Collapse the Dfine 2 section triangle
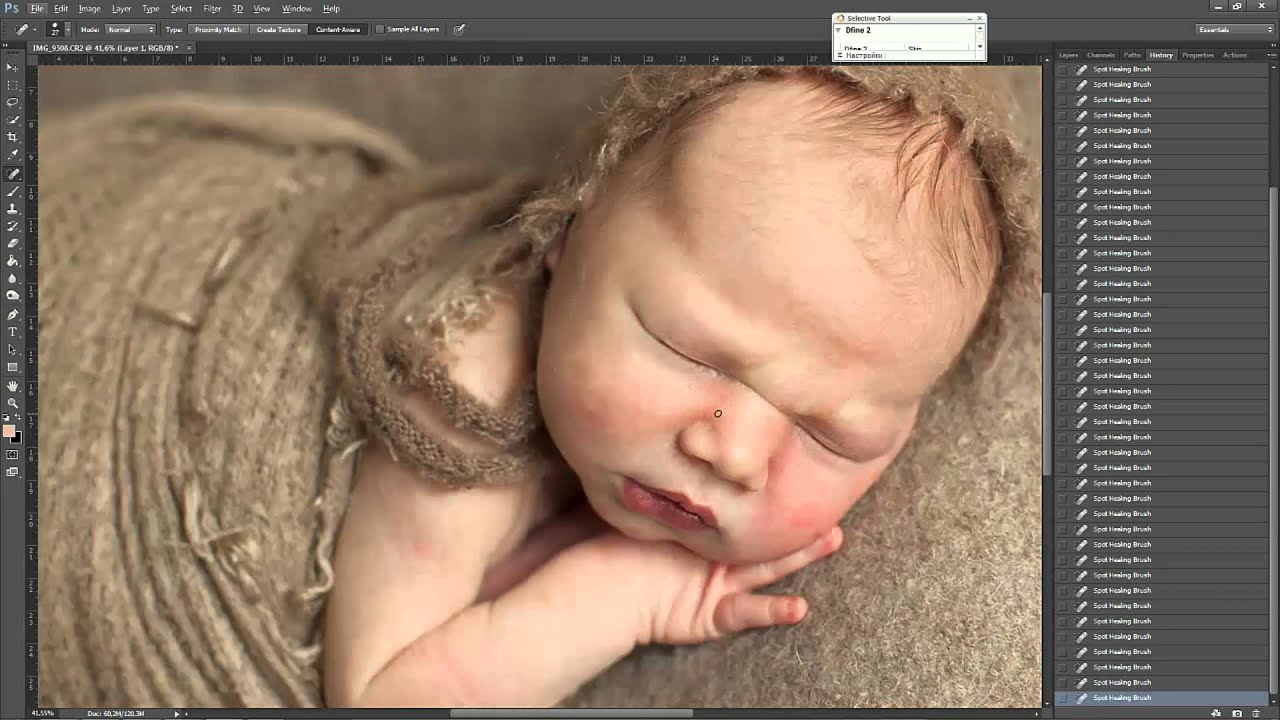The width and height of the screenshot is (1280, 720). tap(839, 30)
